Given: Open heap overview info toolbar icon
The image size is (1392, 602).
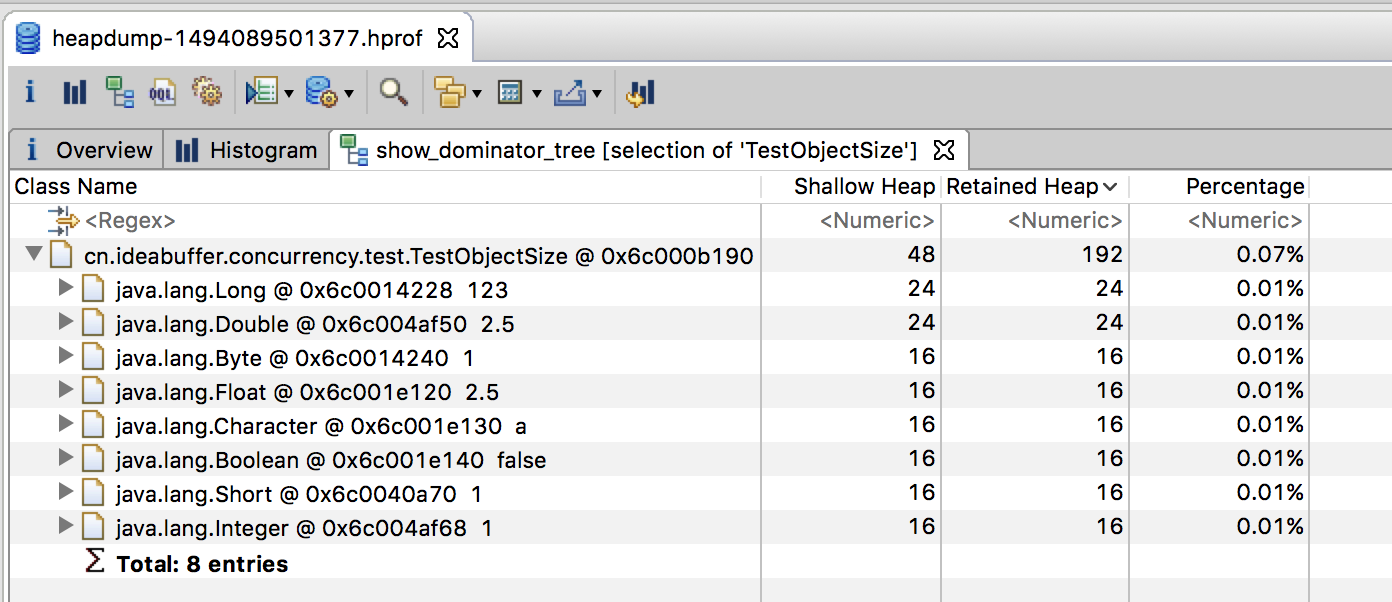Looking at the screenshot, I should coord(30,93).
